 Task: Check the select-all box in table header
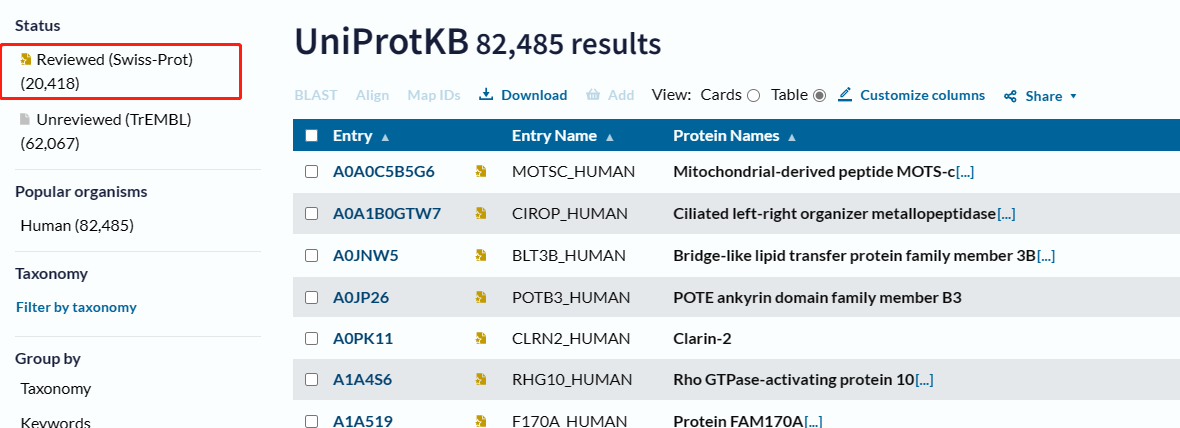[312, 136]
